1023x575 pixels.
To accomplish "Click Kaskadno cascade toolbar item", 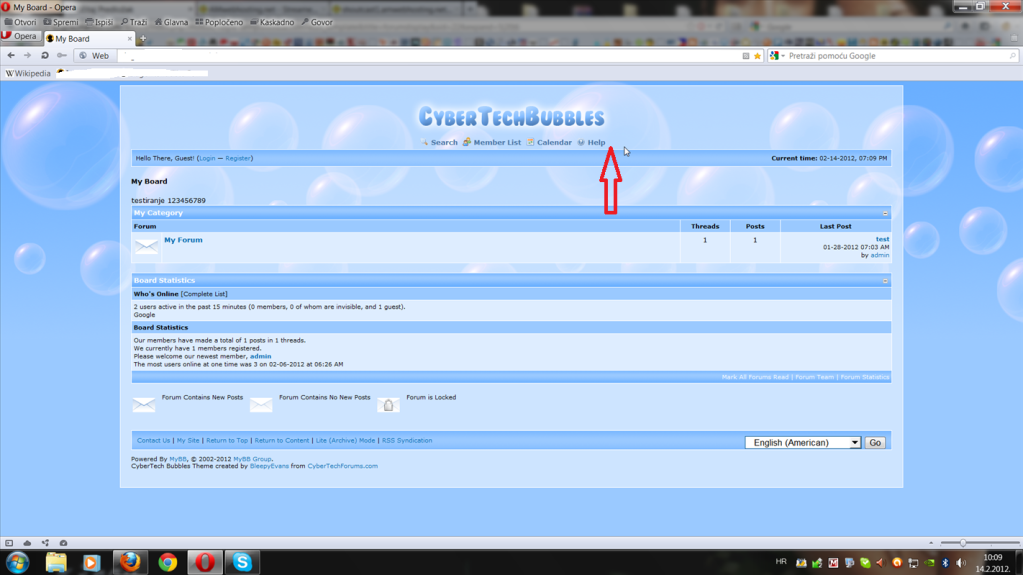I will click(272, 22).
